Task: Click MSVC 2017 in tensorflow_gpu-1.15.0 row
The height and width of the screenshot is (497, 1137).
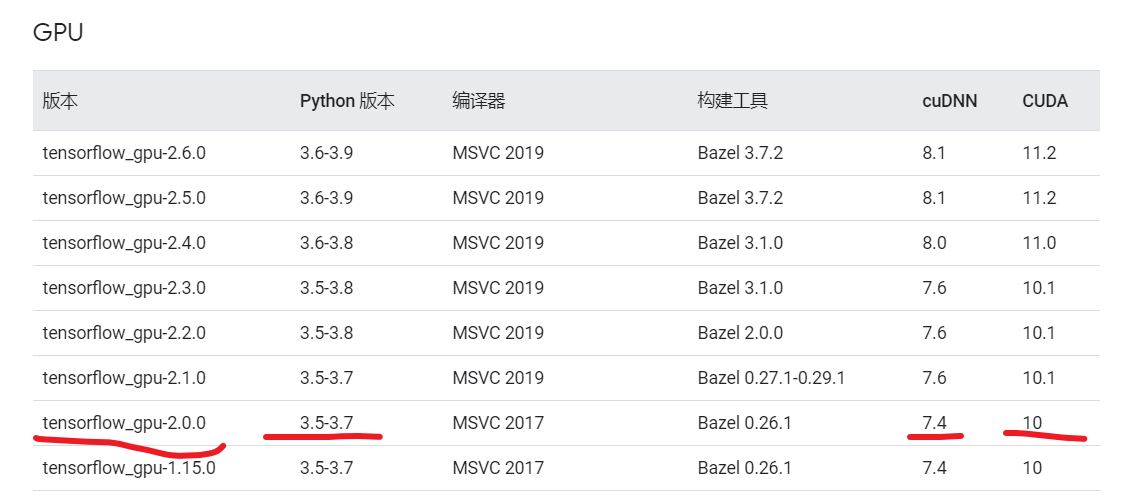Action: point(498,468)
